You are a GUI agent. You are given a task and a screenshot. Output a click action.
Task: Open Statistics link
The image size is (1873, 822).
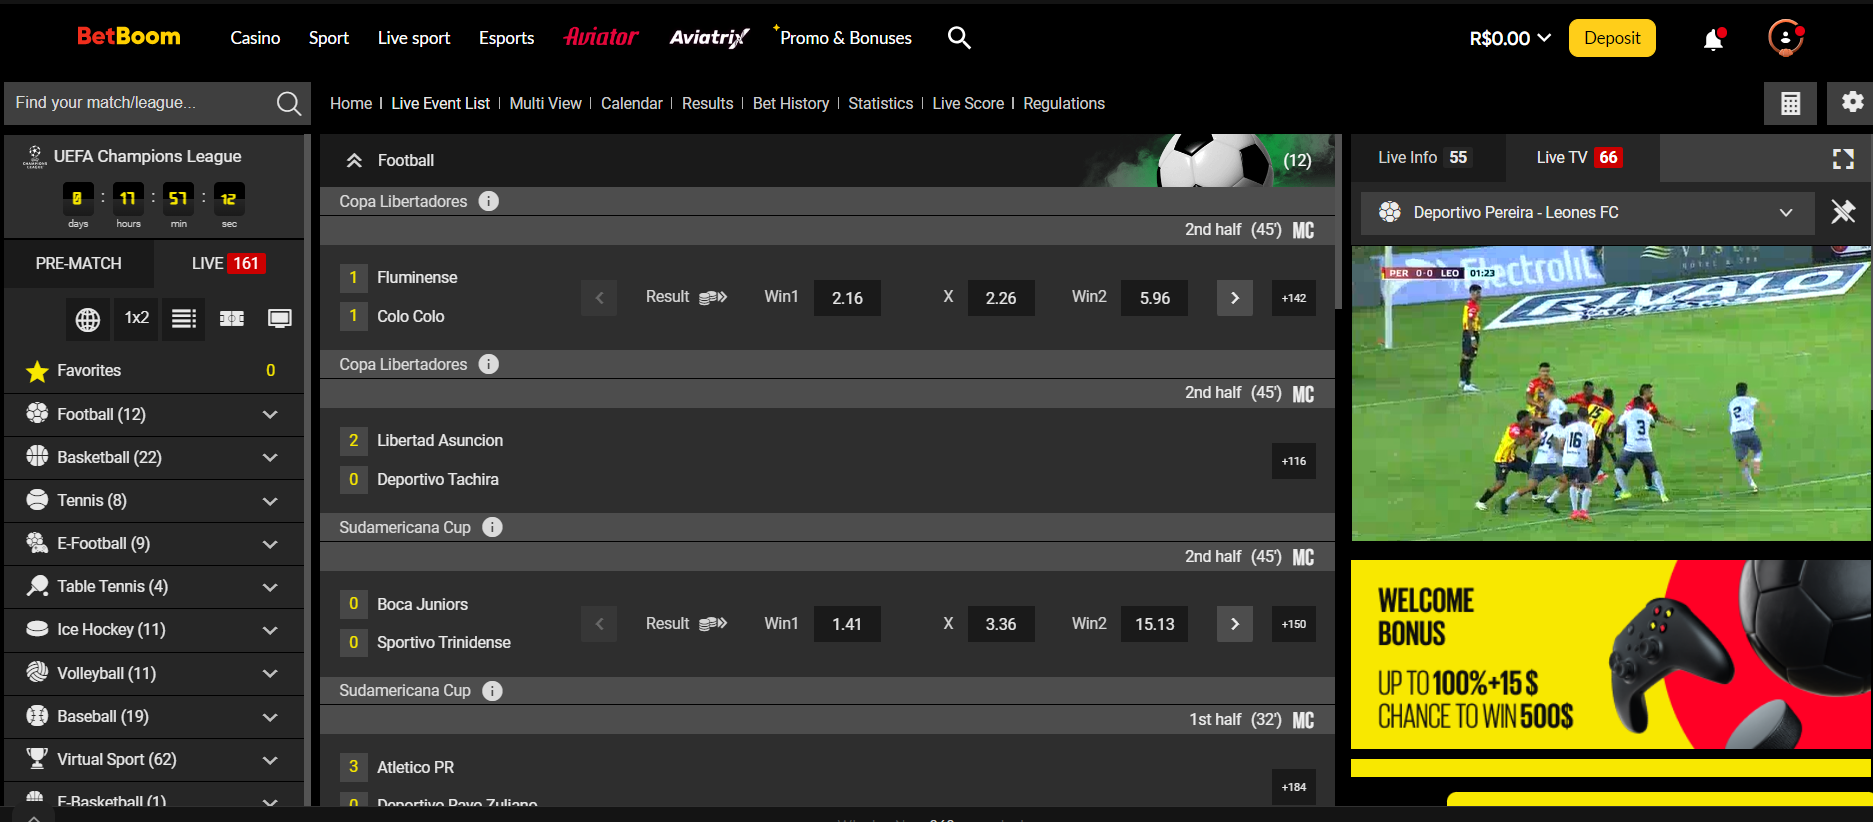click(x=881, y=103)
